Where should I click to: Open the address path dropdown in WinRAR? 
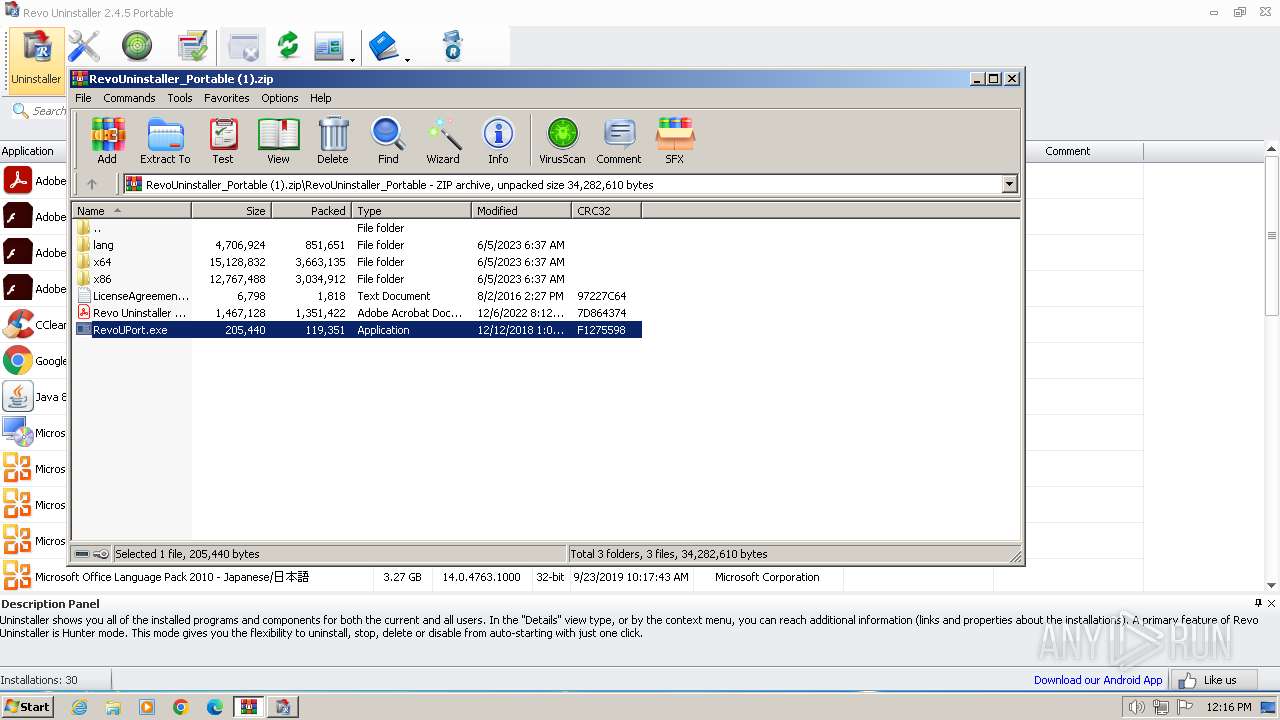[x=1009, y=184]
